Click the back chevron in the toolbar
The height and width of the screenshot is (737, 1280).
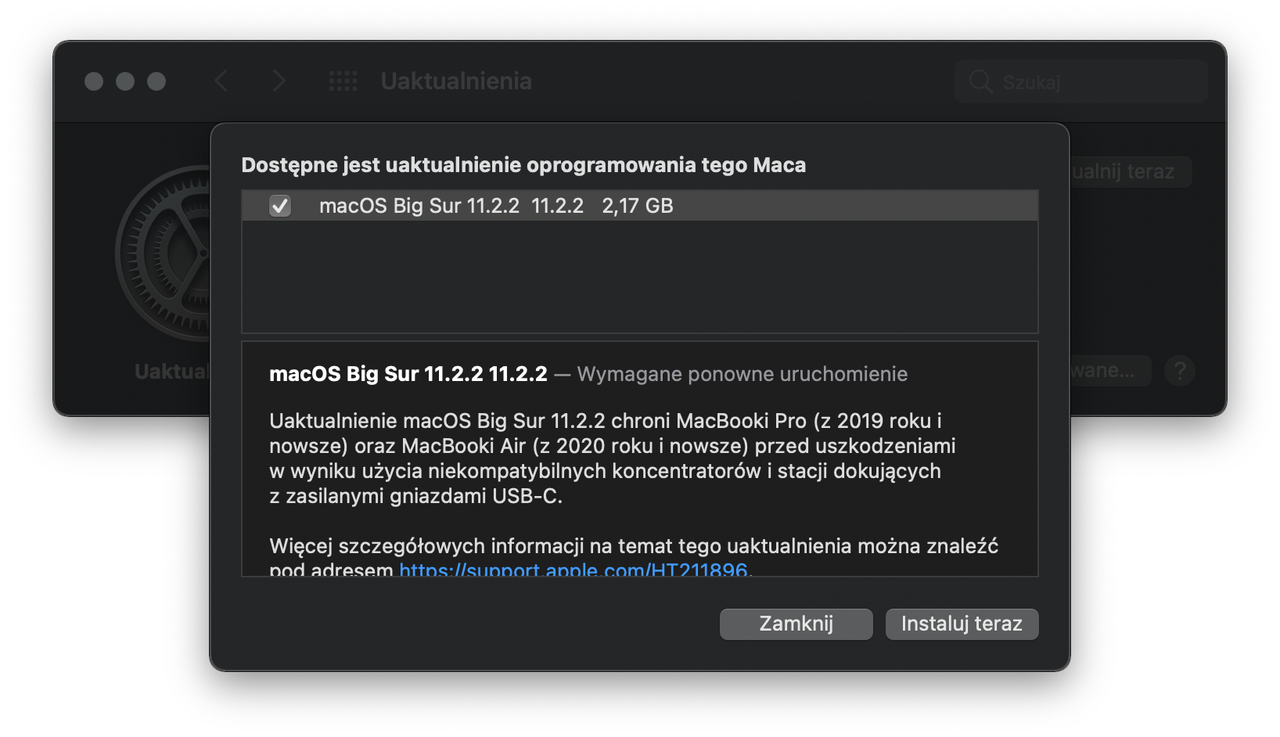coord(221,81)
